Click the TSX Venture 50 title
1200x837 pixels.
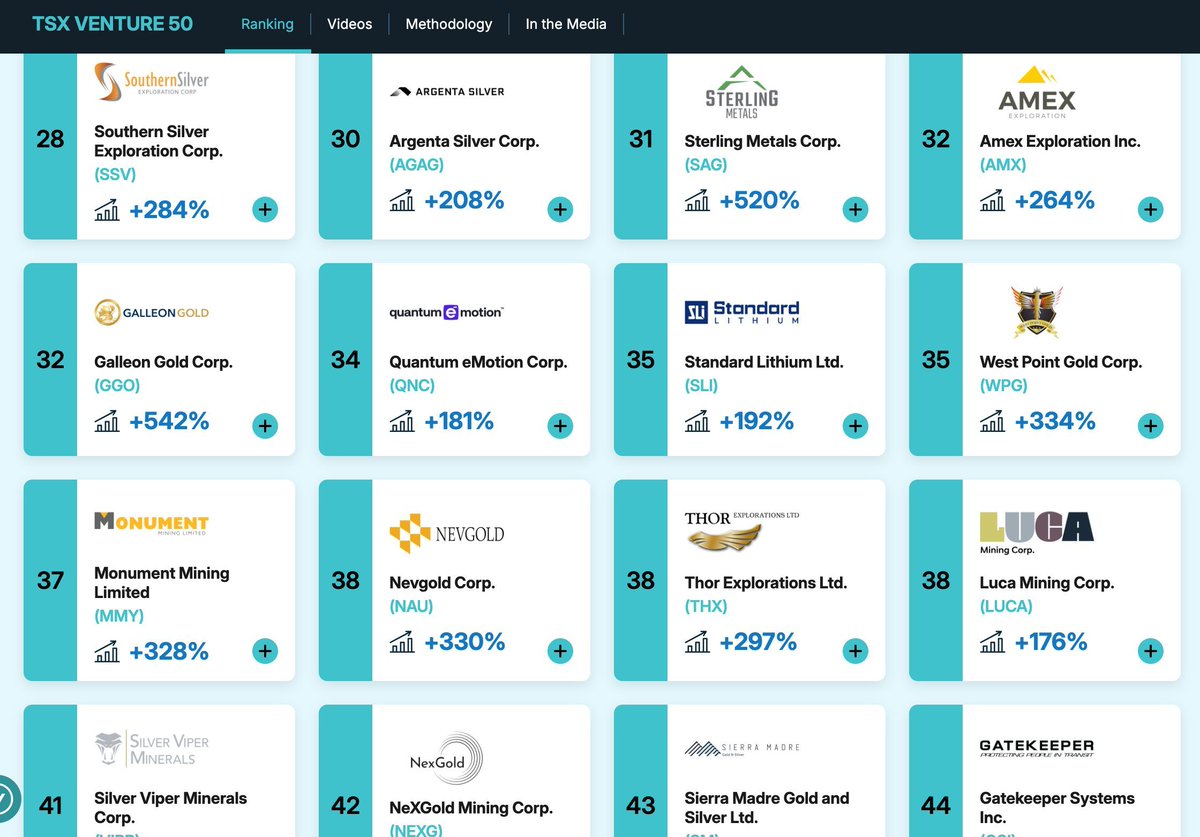[x=112, y=24]
